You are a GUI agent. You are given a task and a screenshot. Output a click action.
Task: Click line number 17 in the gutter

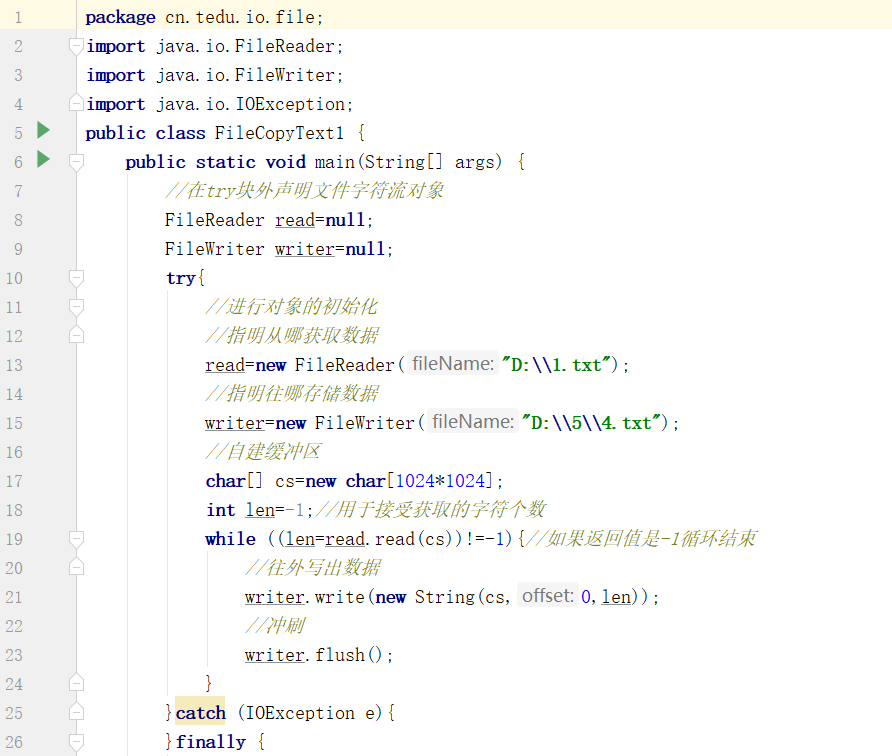[x=14, y=481]
